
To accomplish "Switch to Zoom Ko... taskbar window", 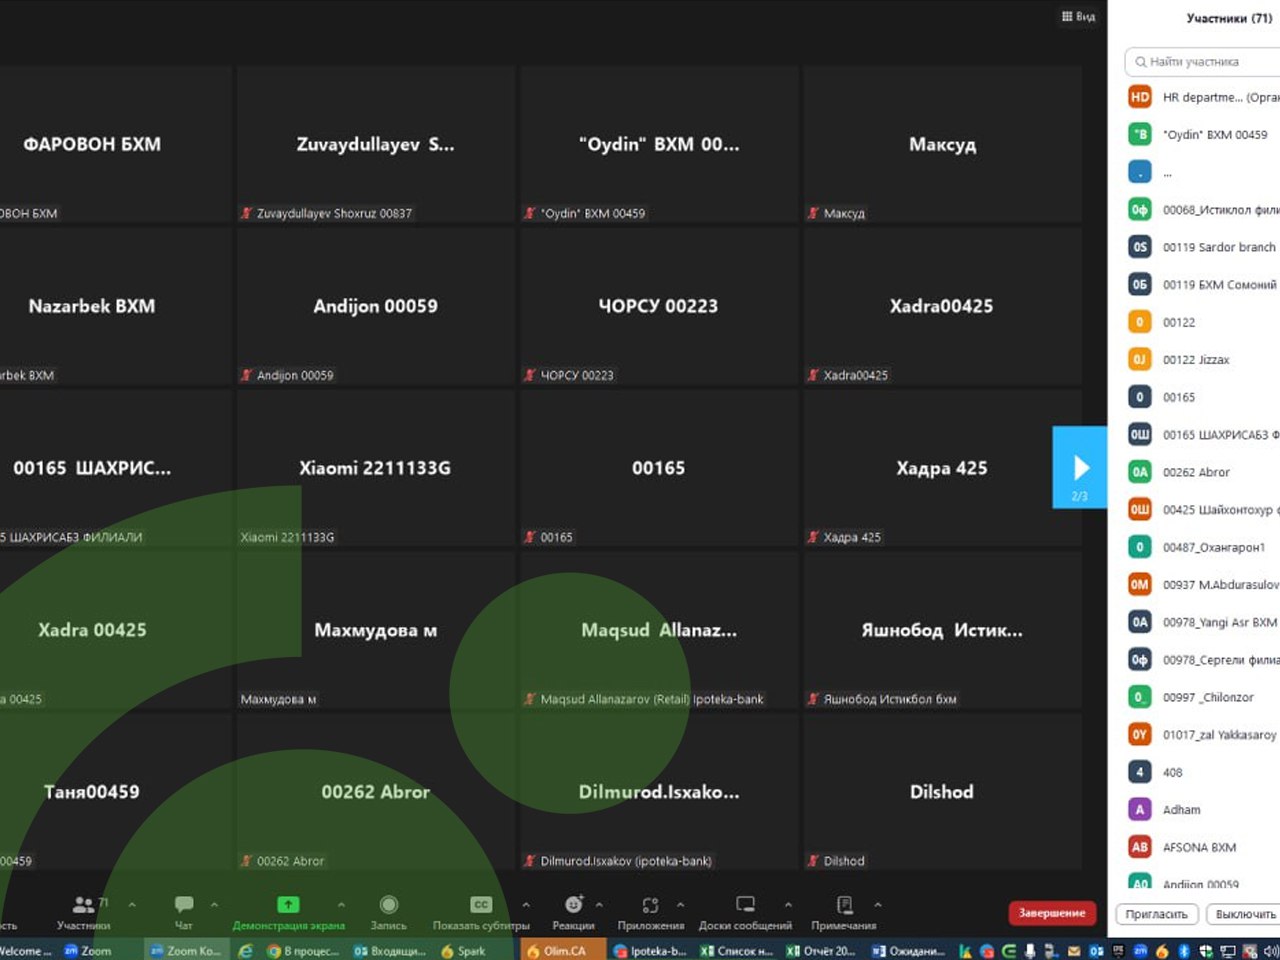I will 186,950.
